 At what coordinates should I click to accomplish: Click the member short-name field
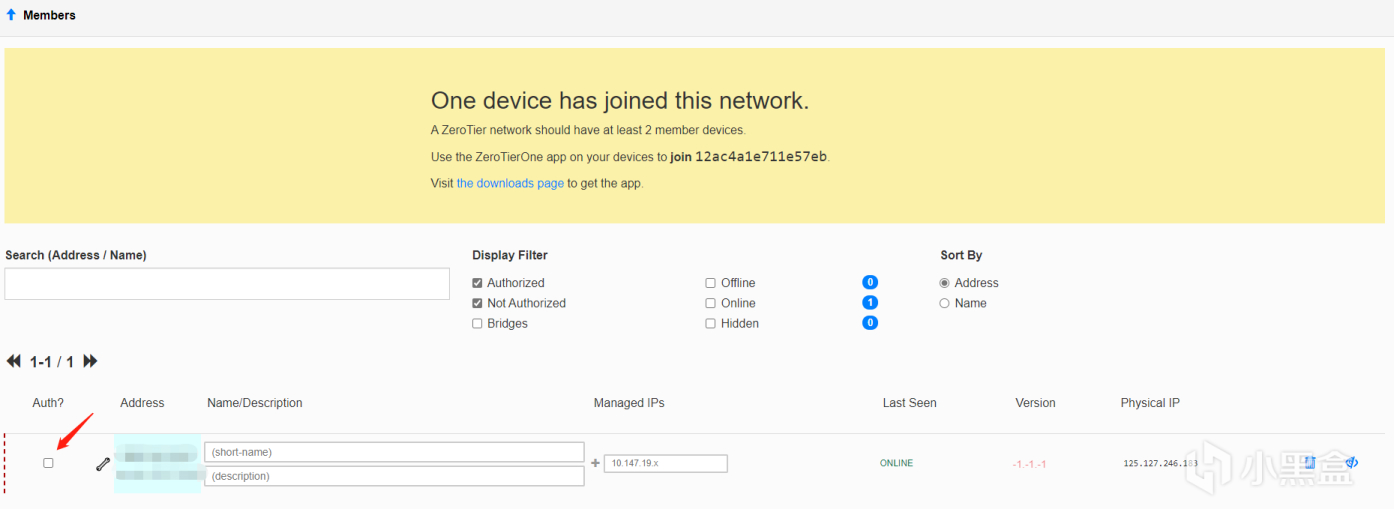pos(394,452)
